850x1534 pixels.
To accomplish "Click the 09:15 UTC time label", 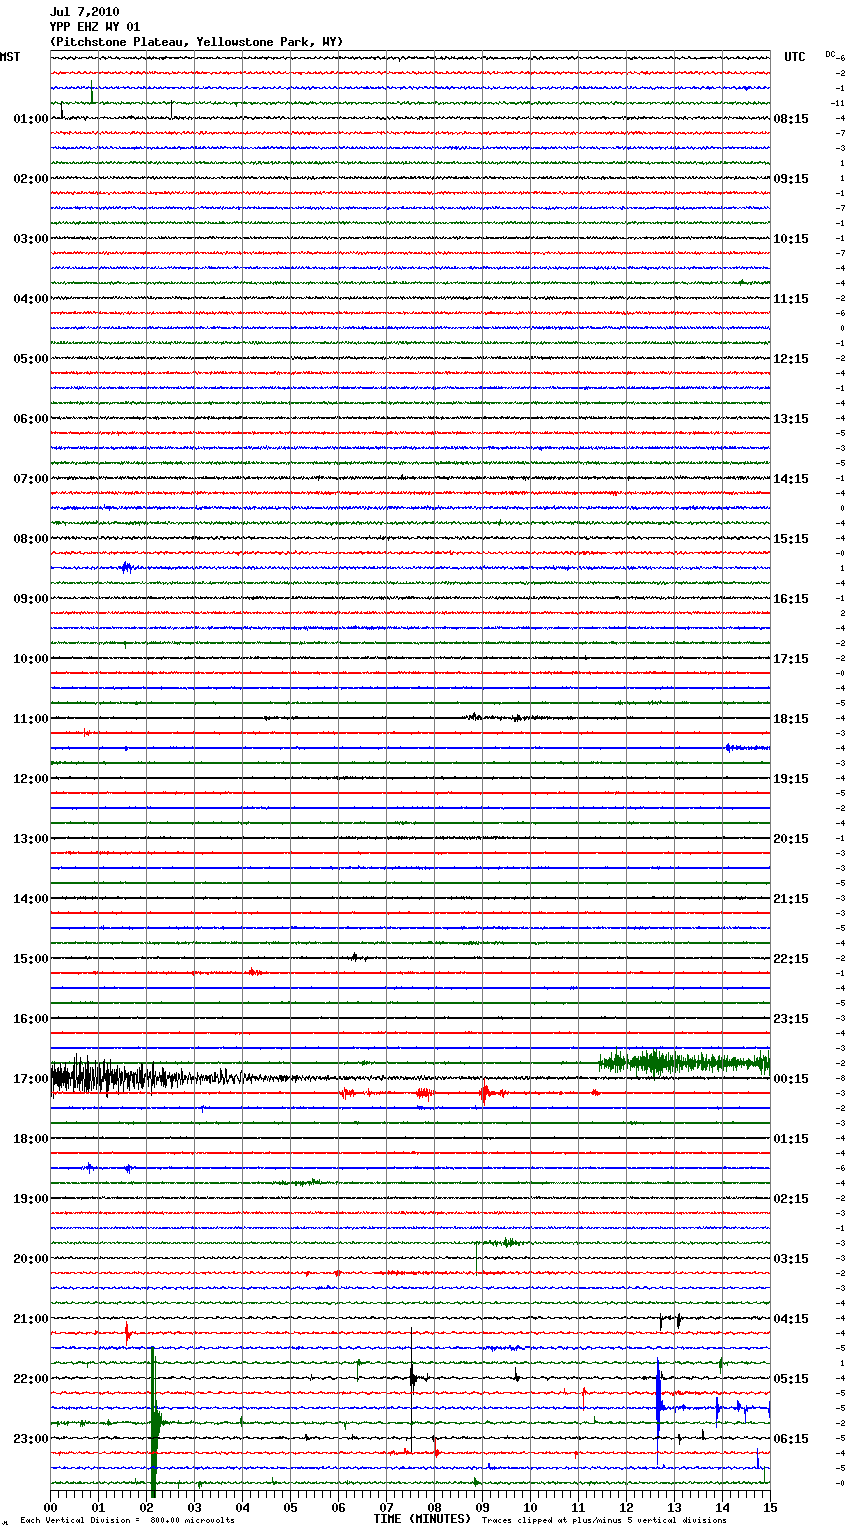I will [x=791, y=179].
